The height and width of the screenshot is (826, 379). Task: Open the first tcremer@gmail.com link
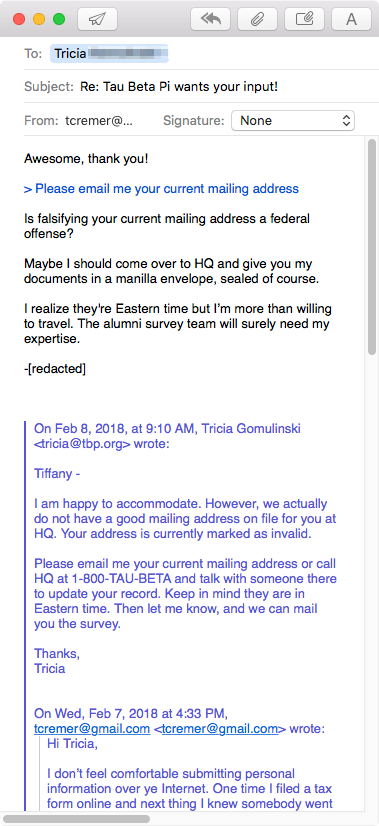point(92,729)
